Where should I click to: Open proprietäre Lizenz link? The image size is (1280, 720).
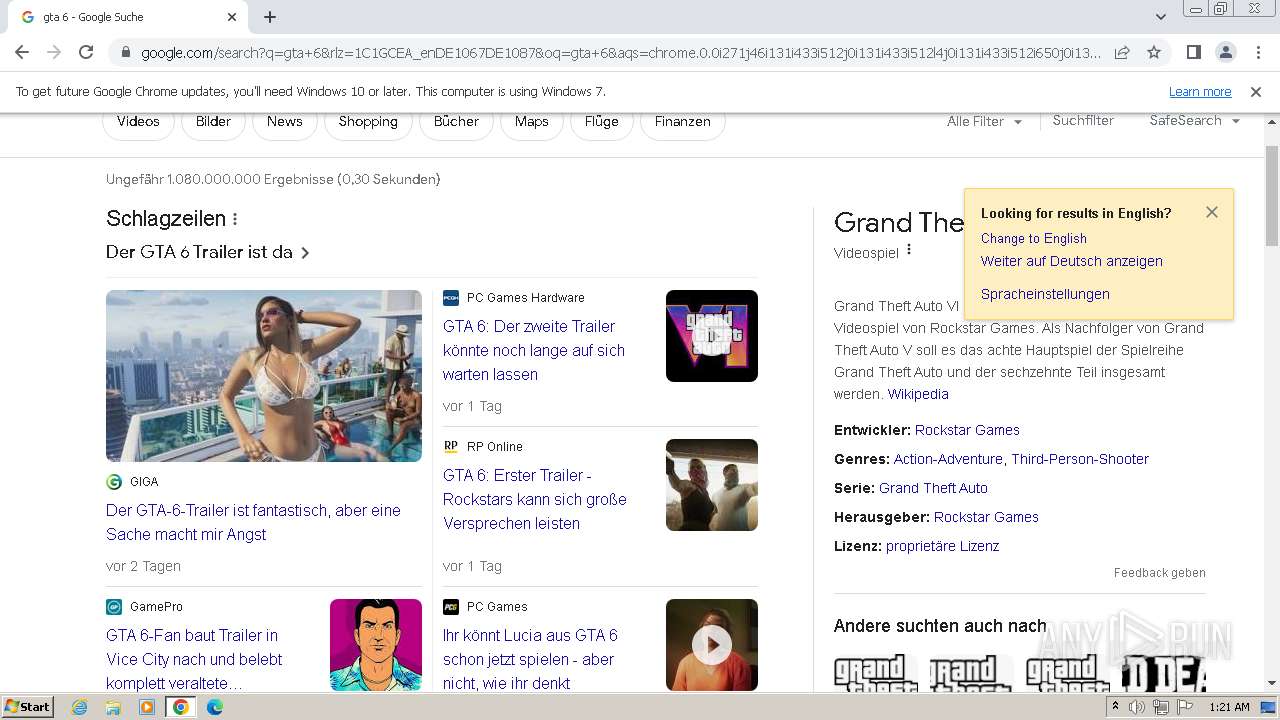click(x=942, y=546)
